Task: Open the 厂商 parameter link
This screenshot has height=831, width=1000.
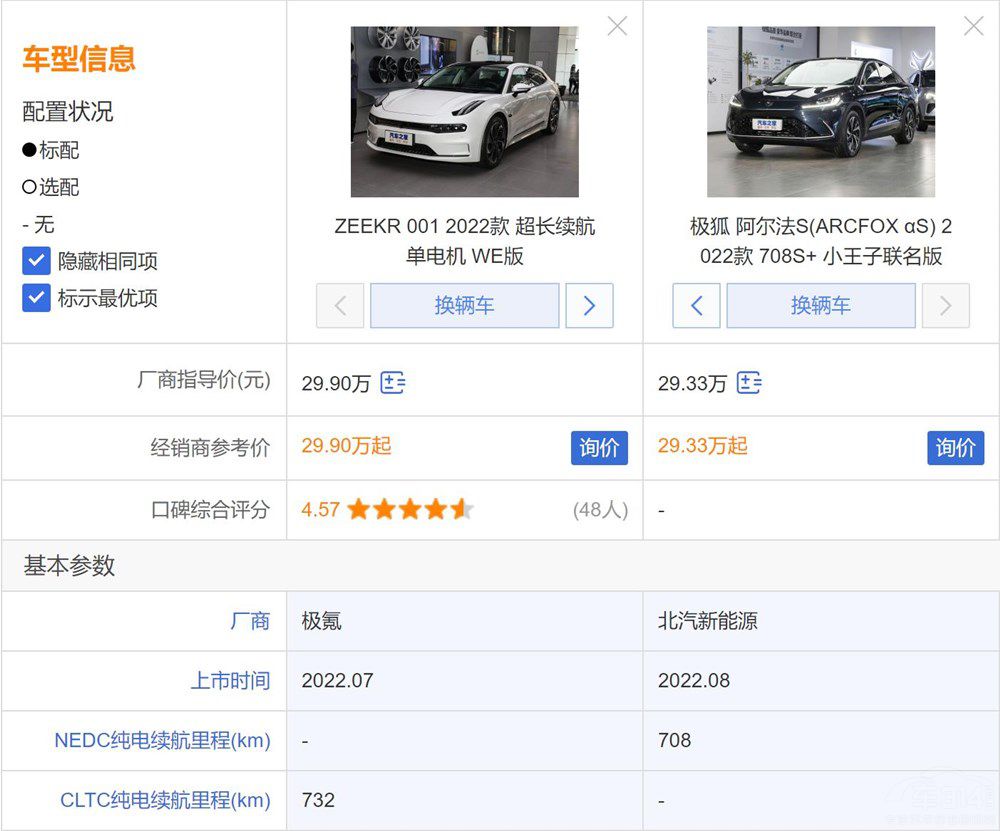Action: [252, 621]
